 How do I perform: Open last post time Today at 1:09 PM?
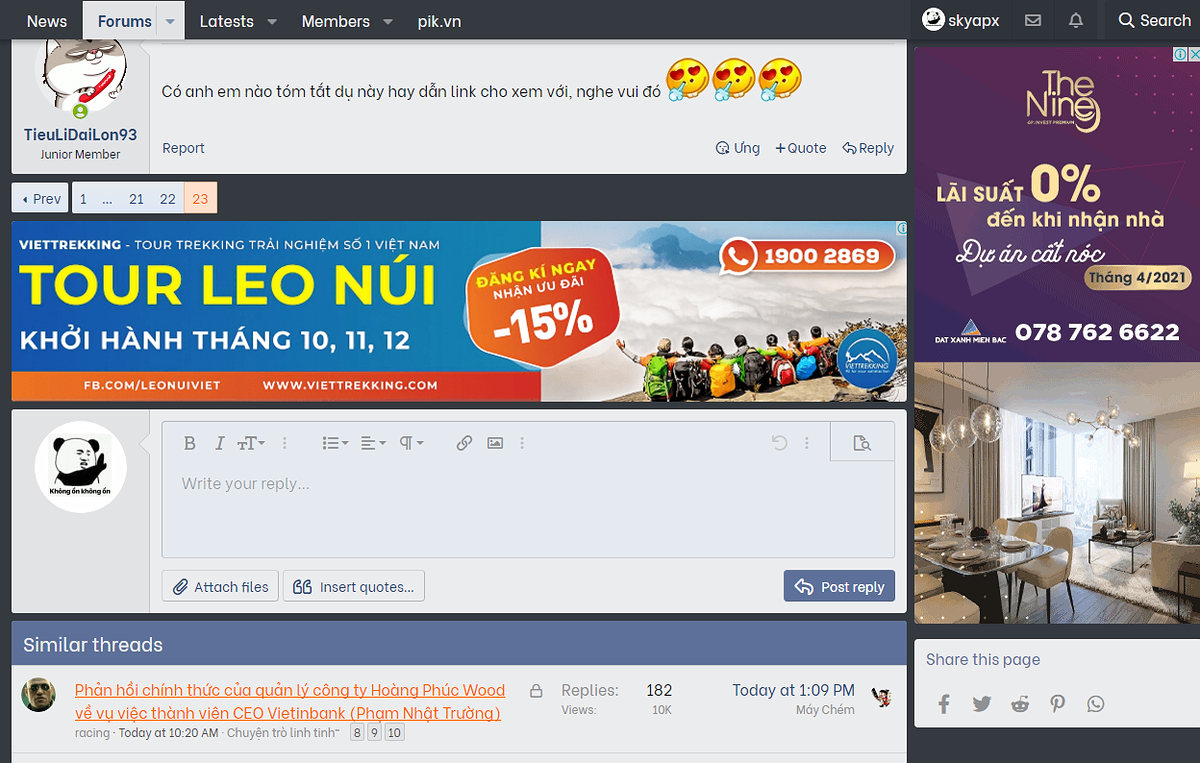(793, 690)
